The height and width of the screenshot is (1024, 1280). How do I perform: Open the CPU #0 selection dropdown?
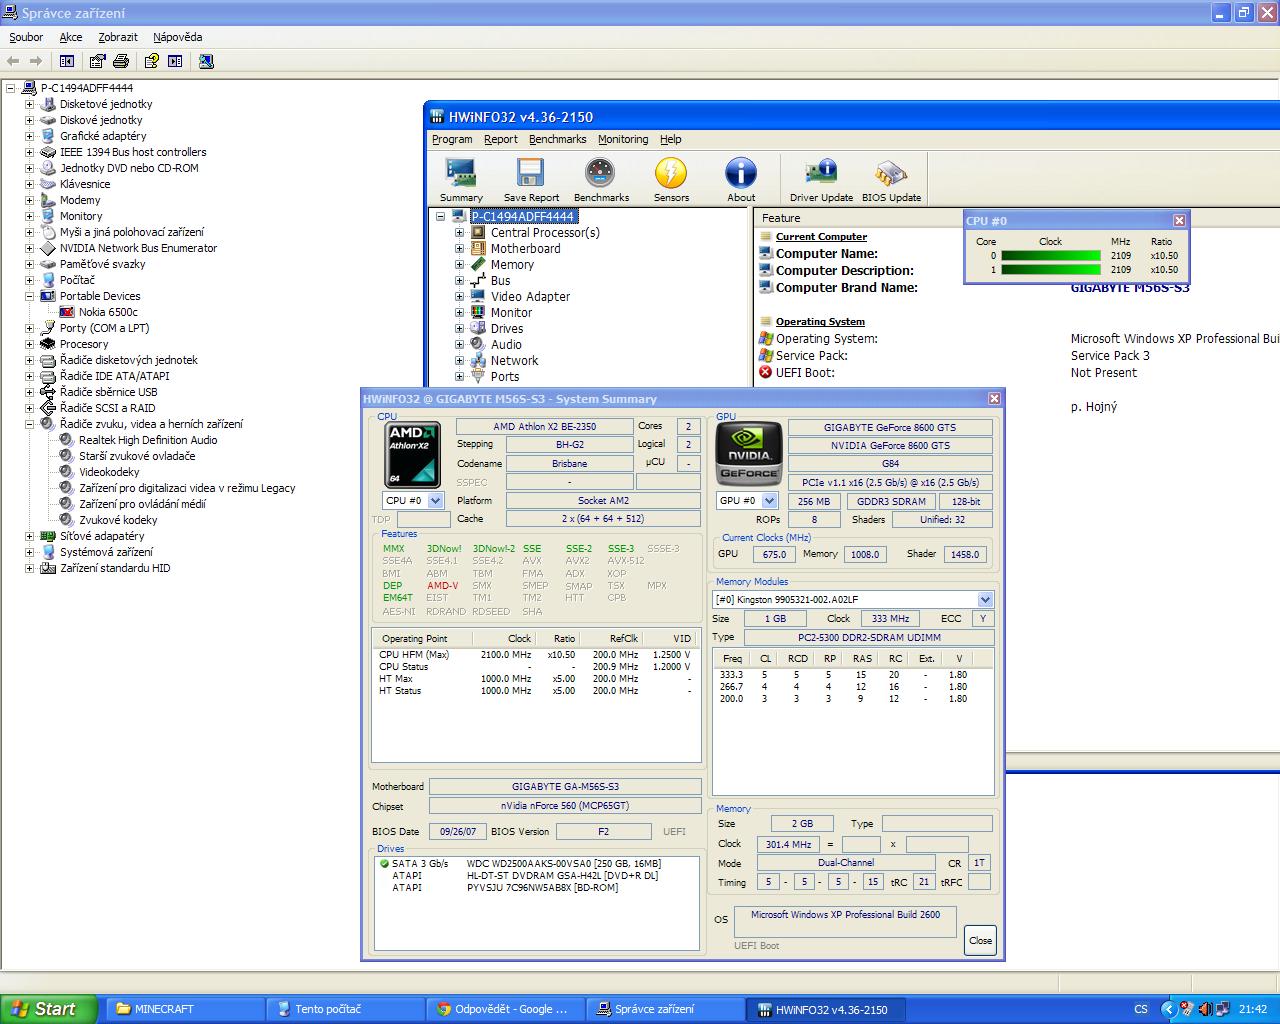[x=437, y=501]
